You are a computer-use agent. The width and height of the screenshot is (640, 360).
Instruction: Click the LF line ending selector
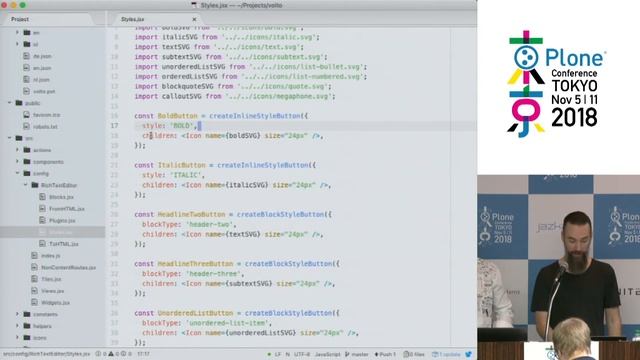tap(278, 354)
